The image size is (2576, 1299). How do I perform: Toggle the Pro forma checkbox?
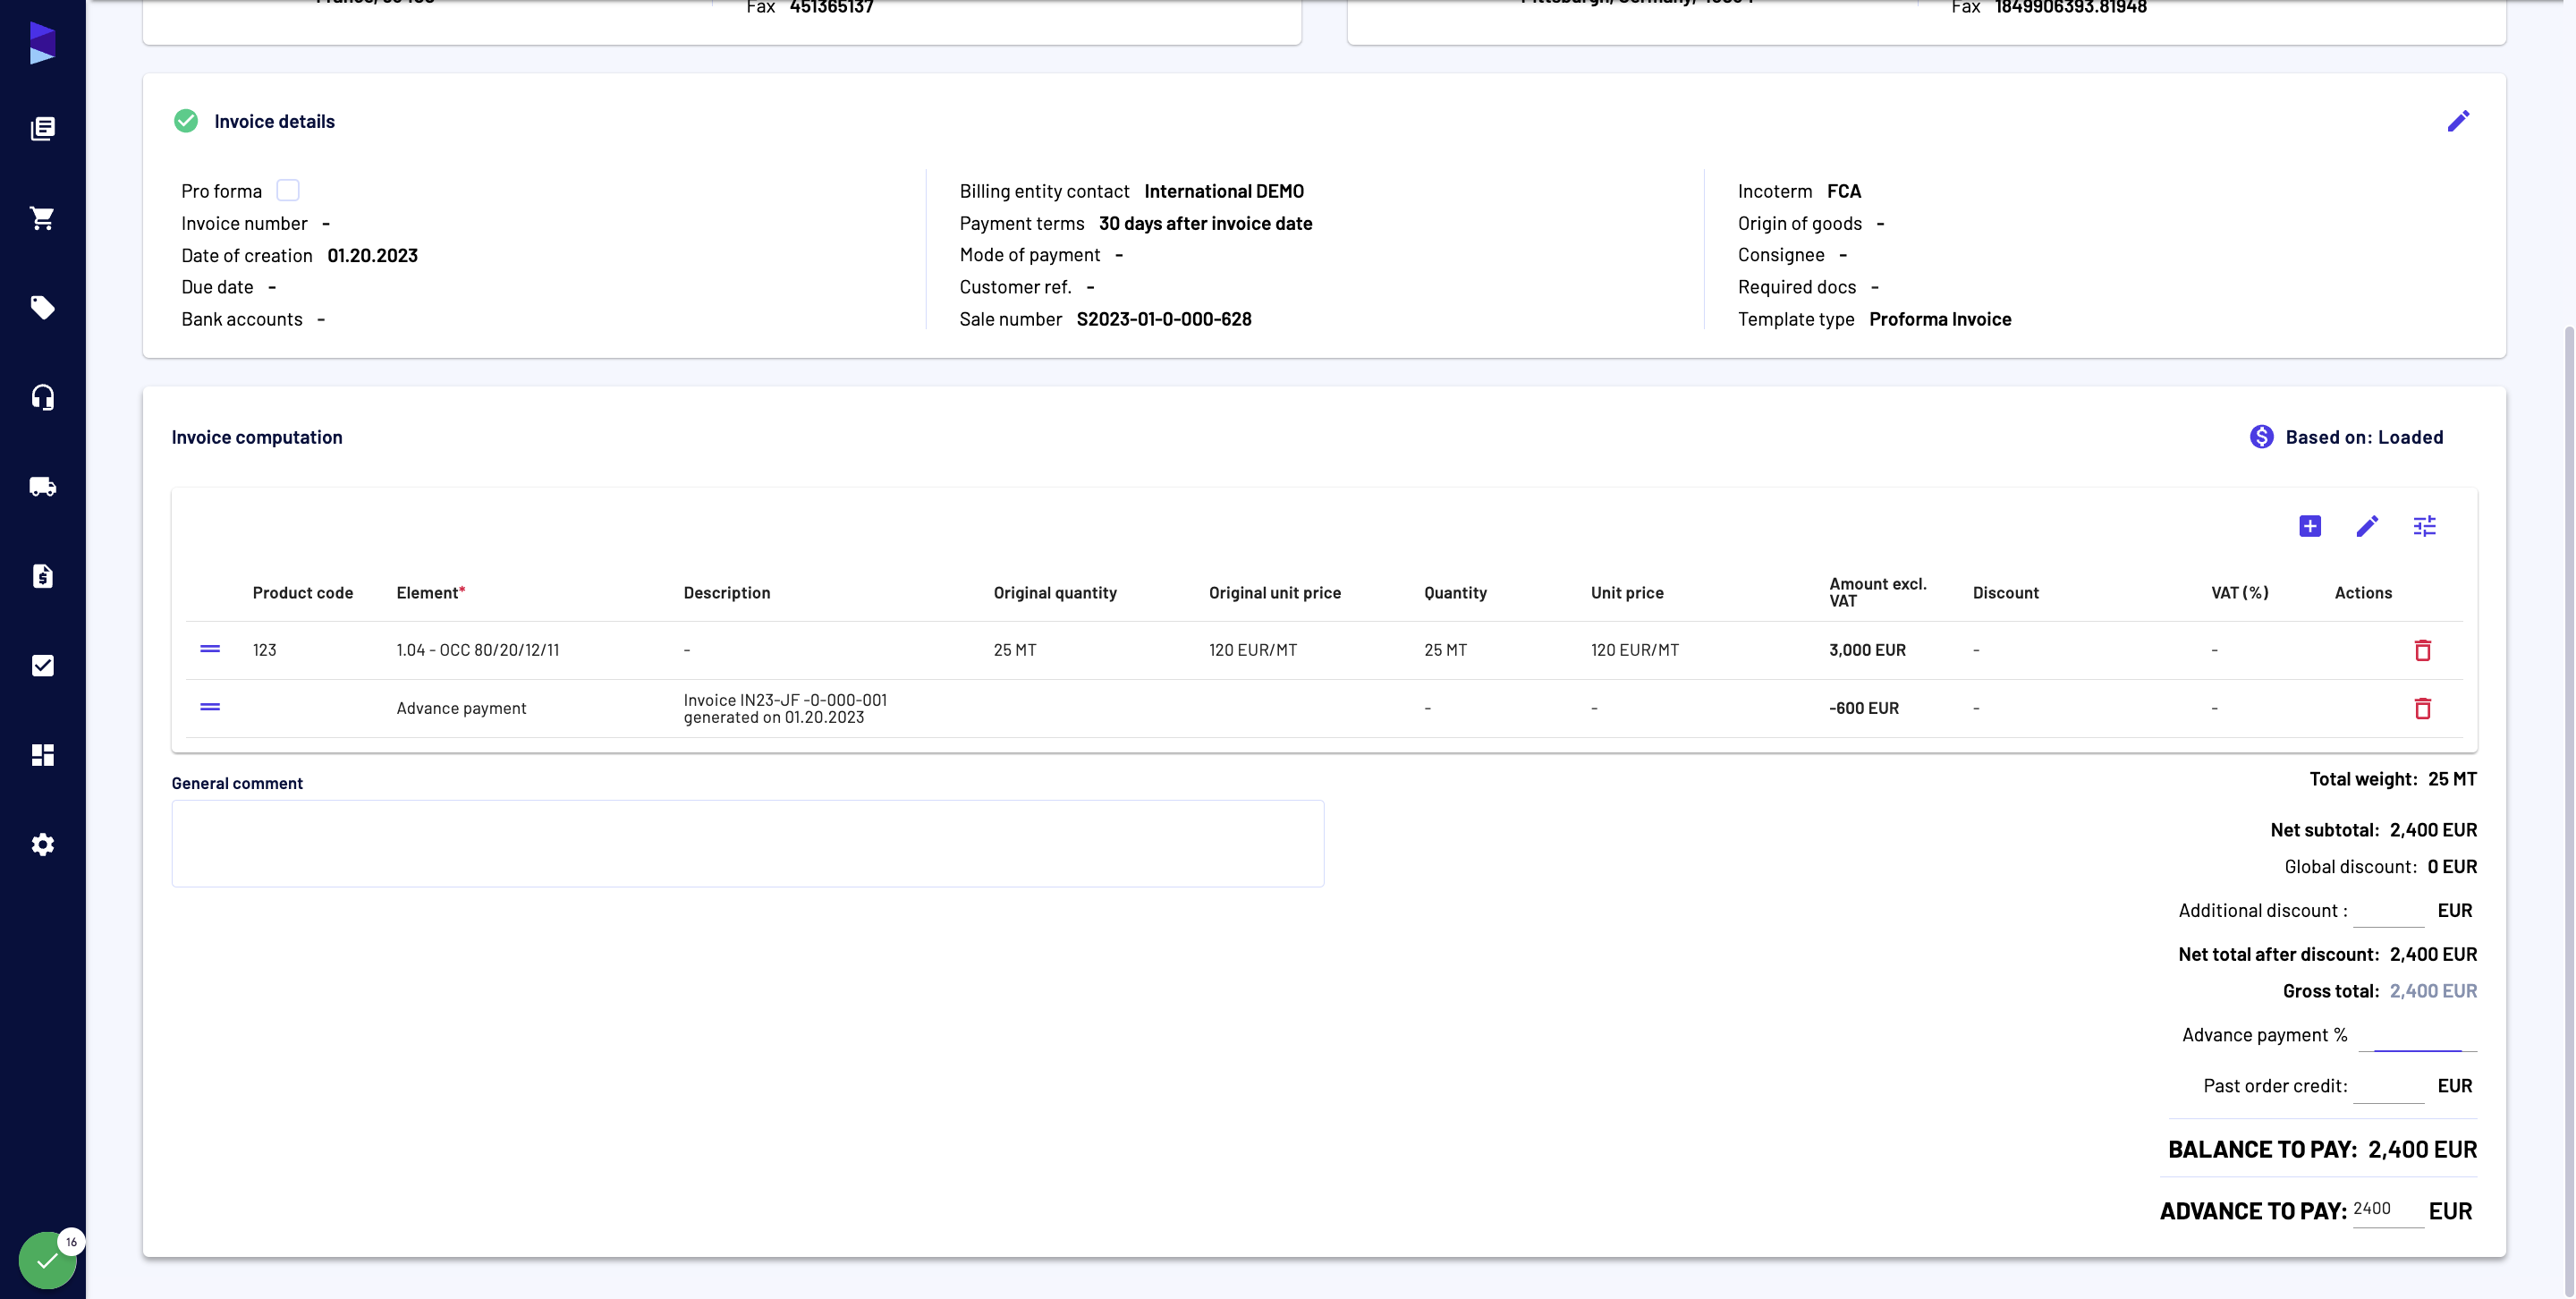pyautogui.click(x=288, y=190)
